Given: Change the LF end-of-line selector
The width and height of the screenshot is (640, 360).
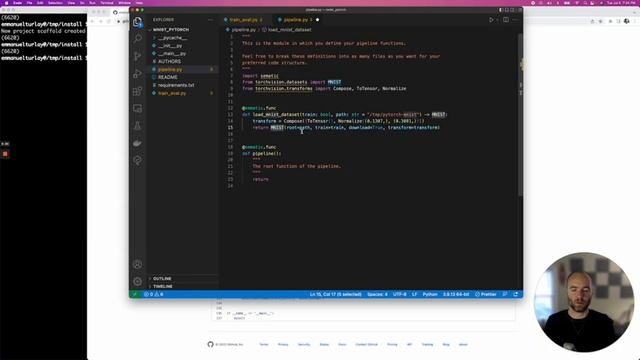Looking at the screenshot, I should pyautogui.click(x=414, y=294).
